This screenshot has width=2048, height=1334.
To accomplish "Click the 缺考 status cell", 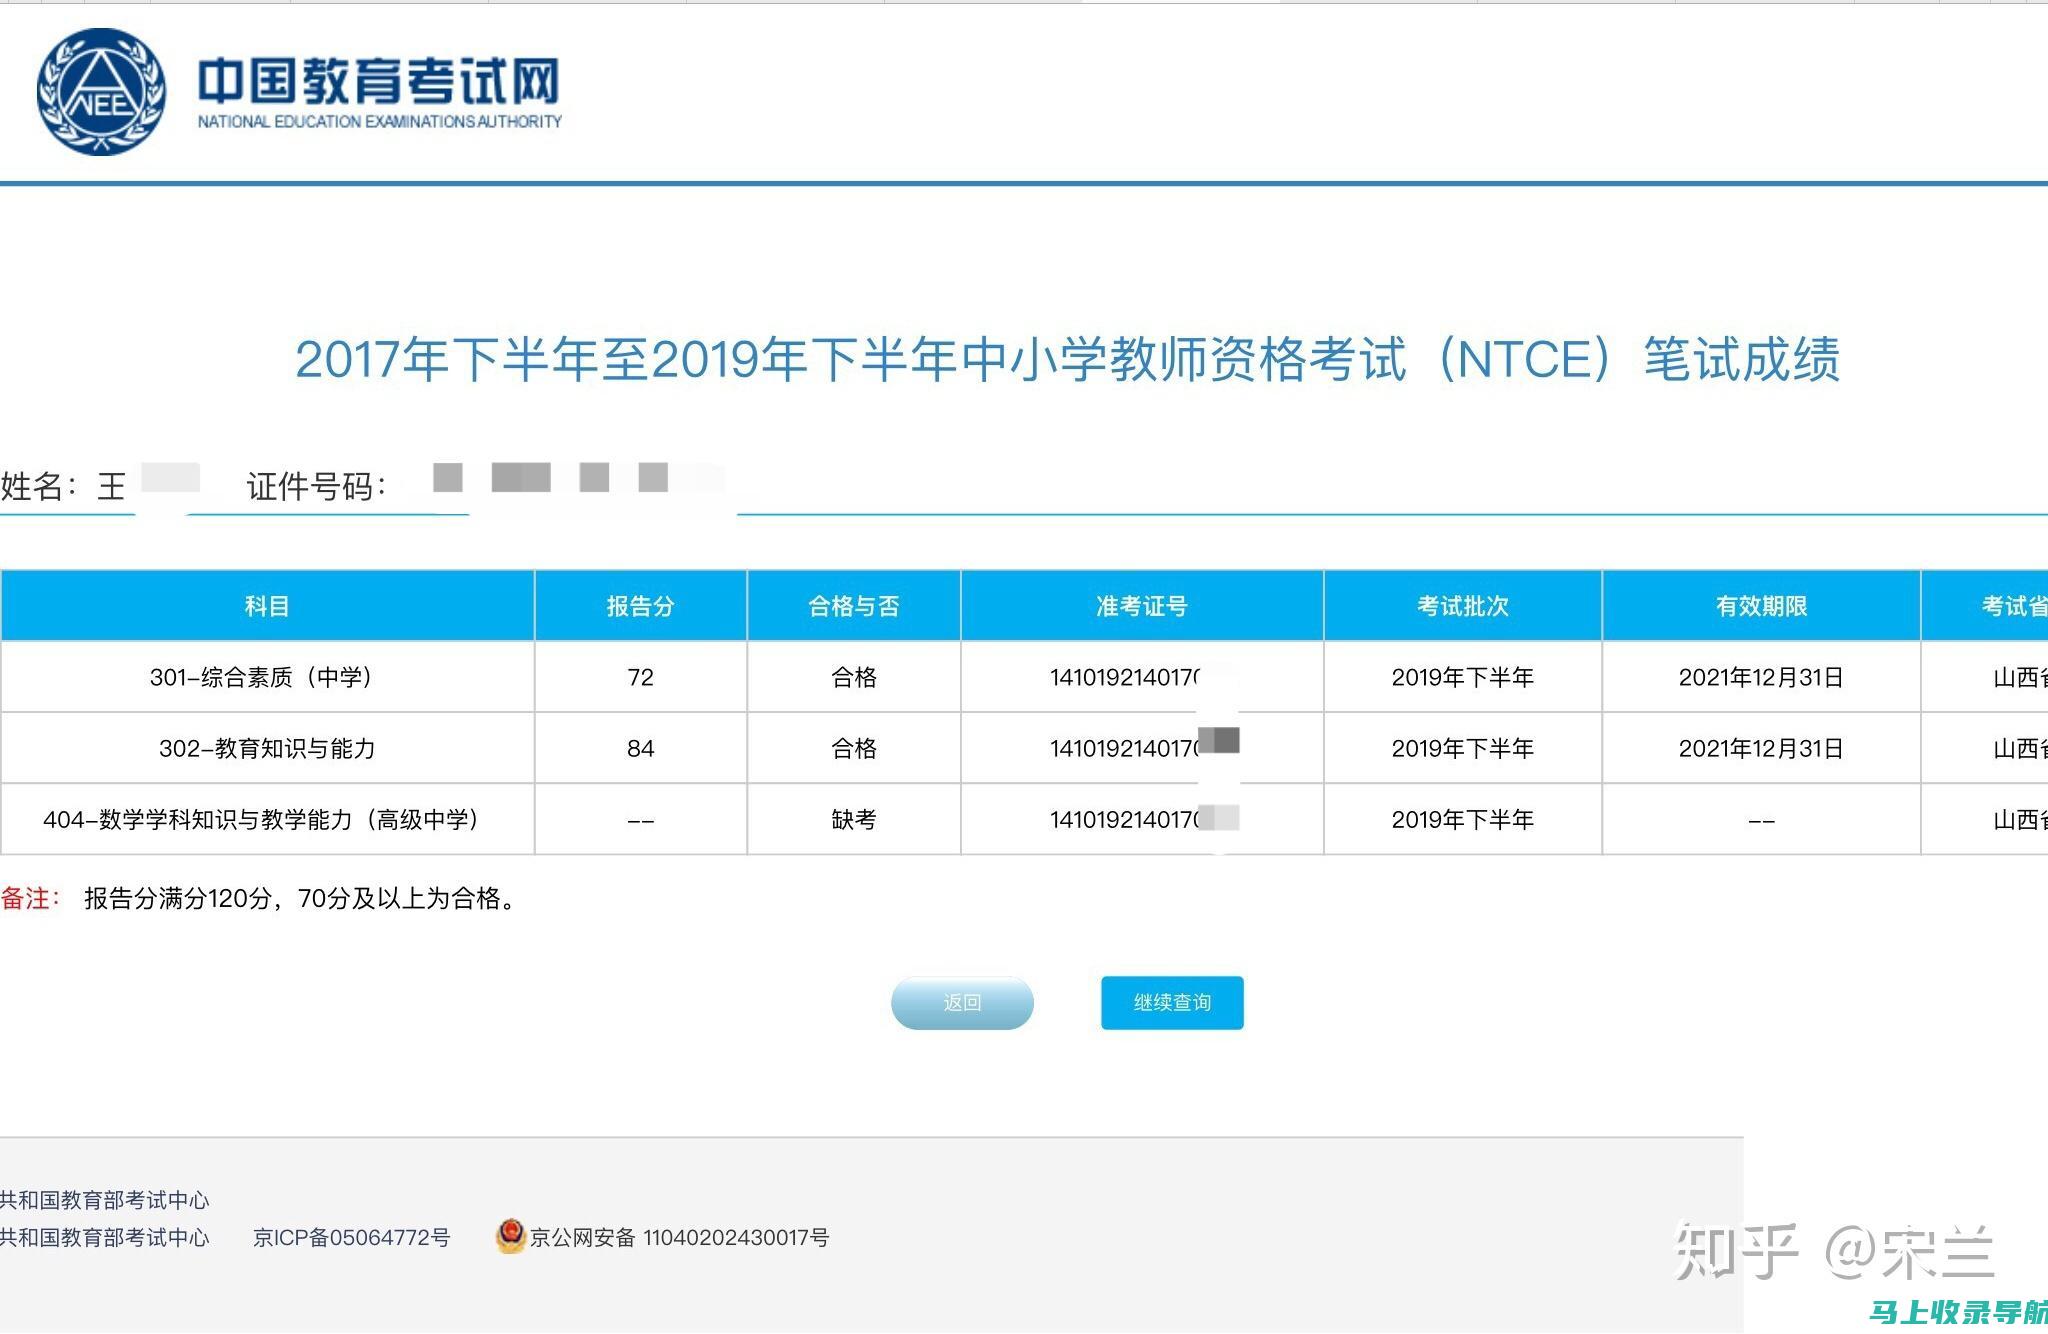I will click(854, 820).
